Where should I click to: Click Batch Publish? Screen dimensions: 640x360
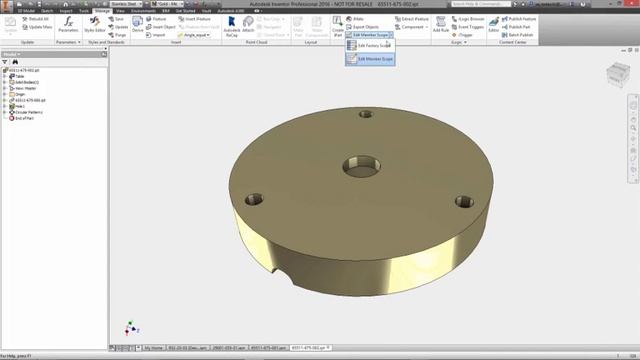pyautogui.click(x=517, y=35)
